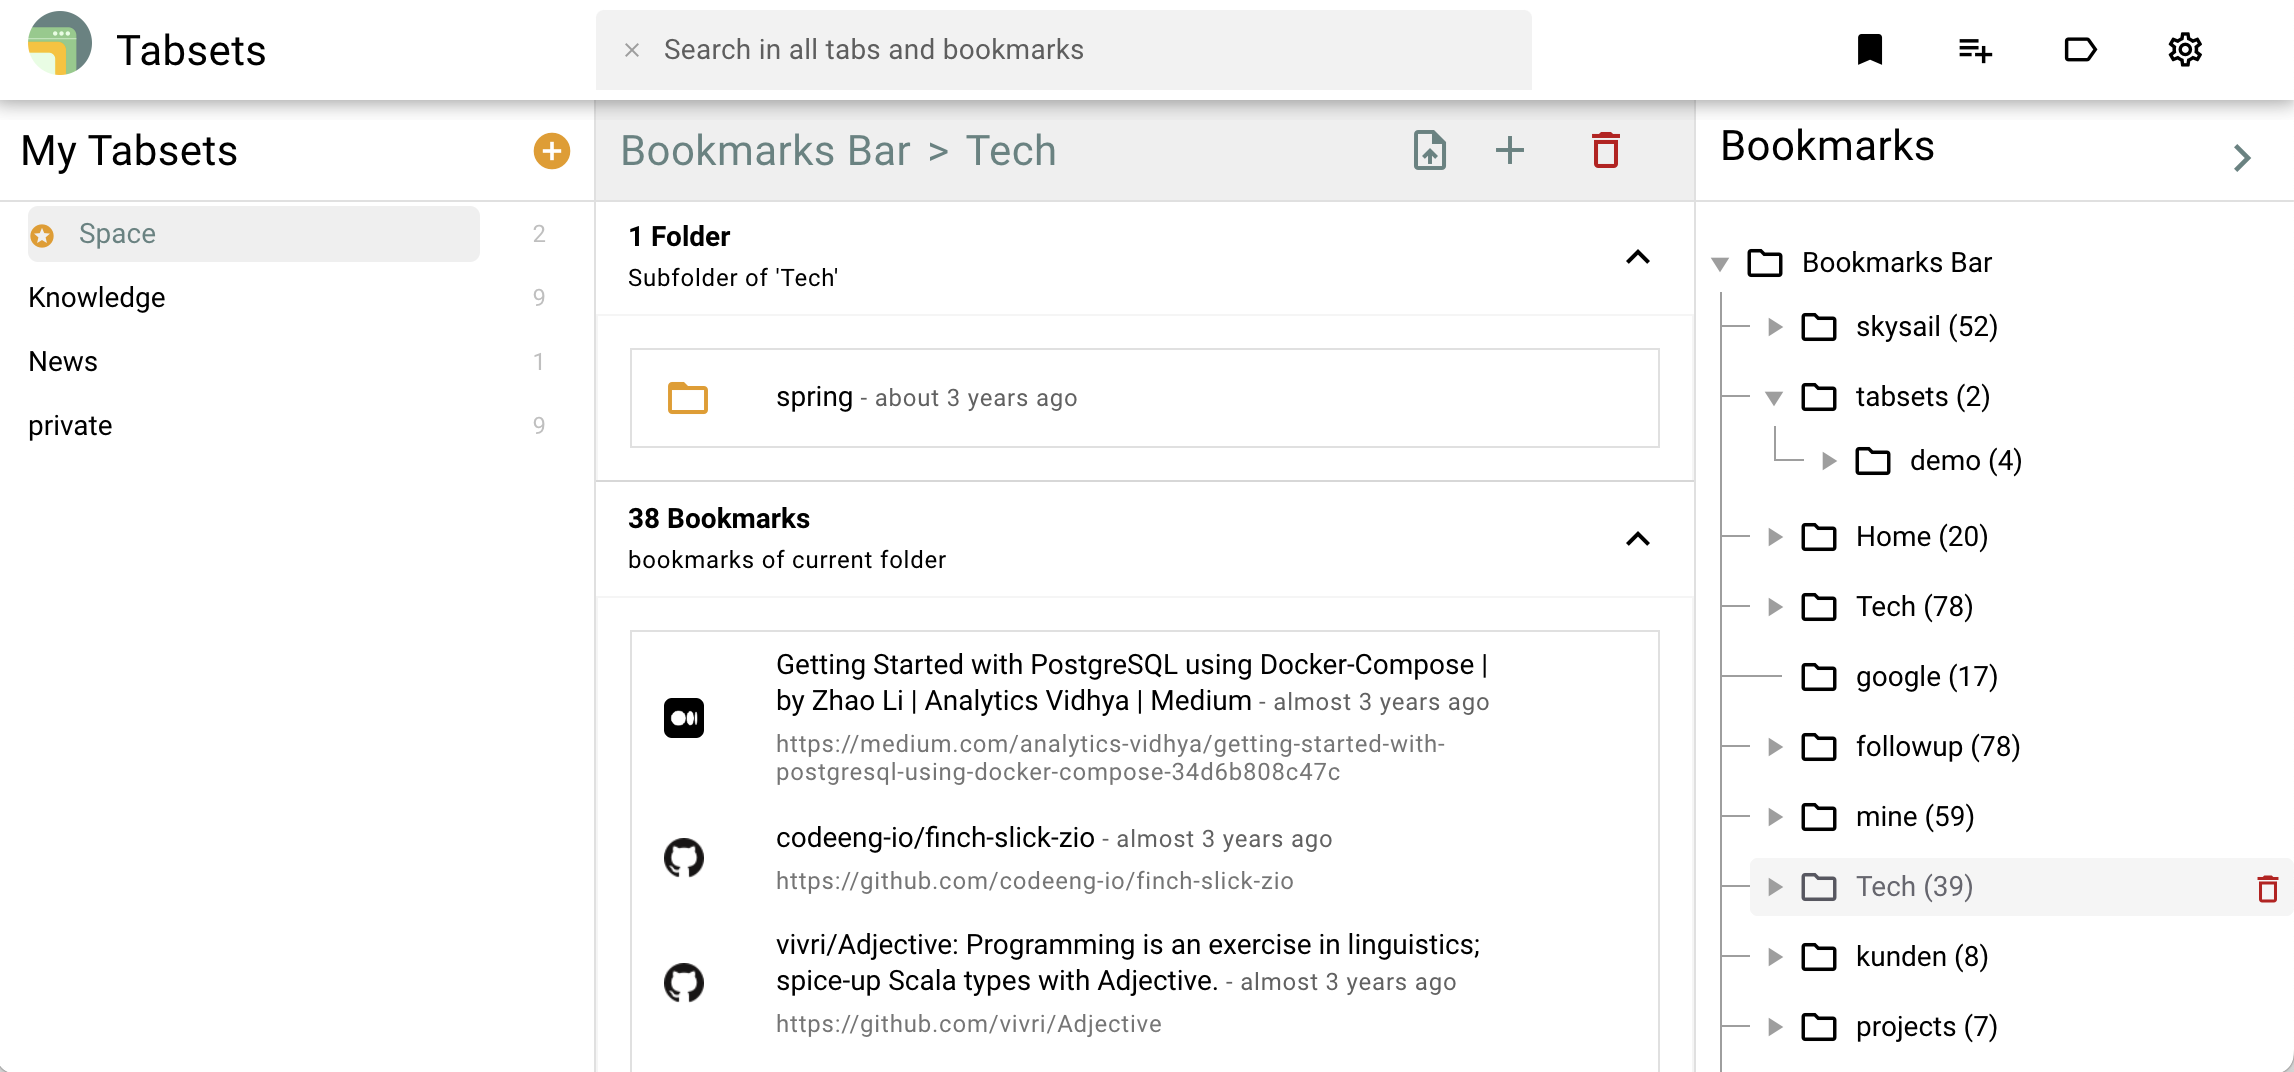Screen dimensions: 2294x1072
Task: Select the Knowledge tabset
Action: [97, 298]
